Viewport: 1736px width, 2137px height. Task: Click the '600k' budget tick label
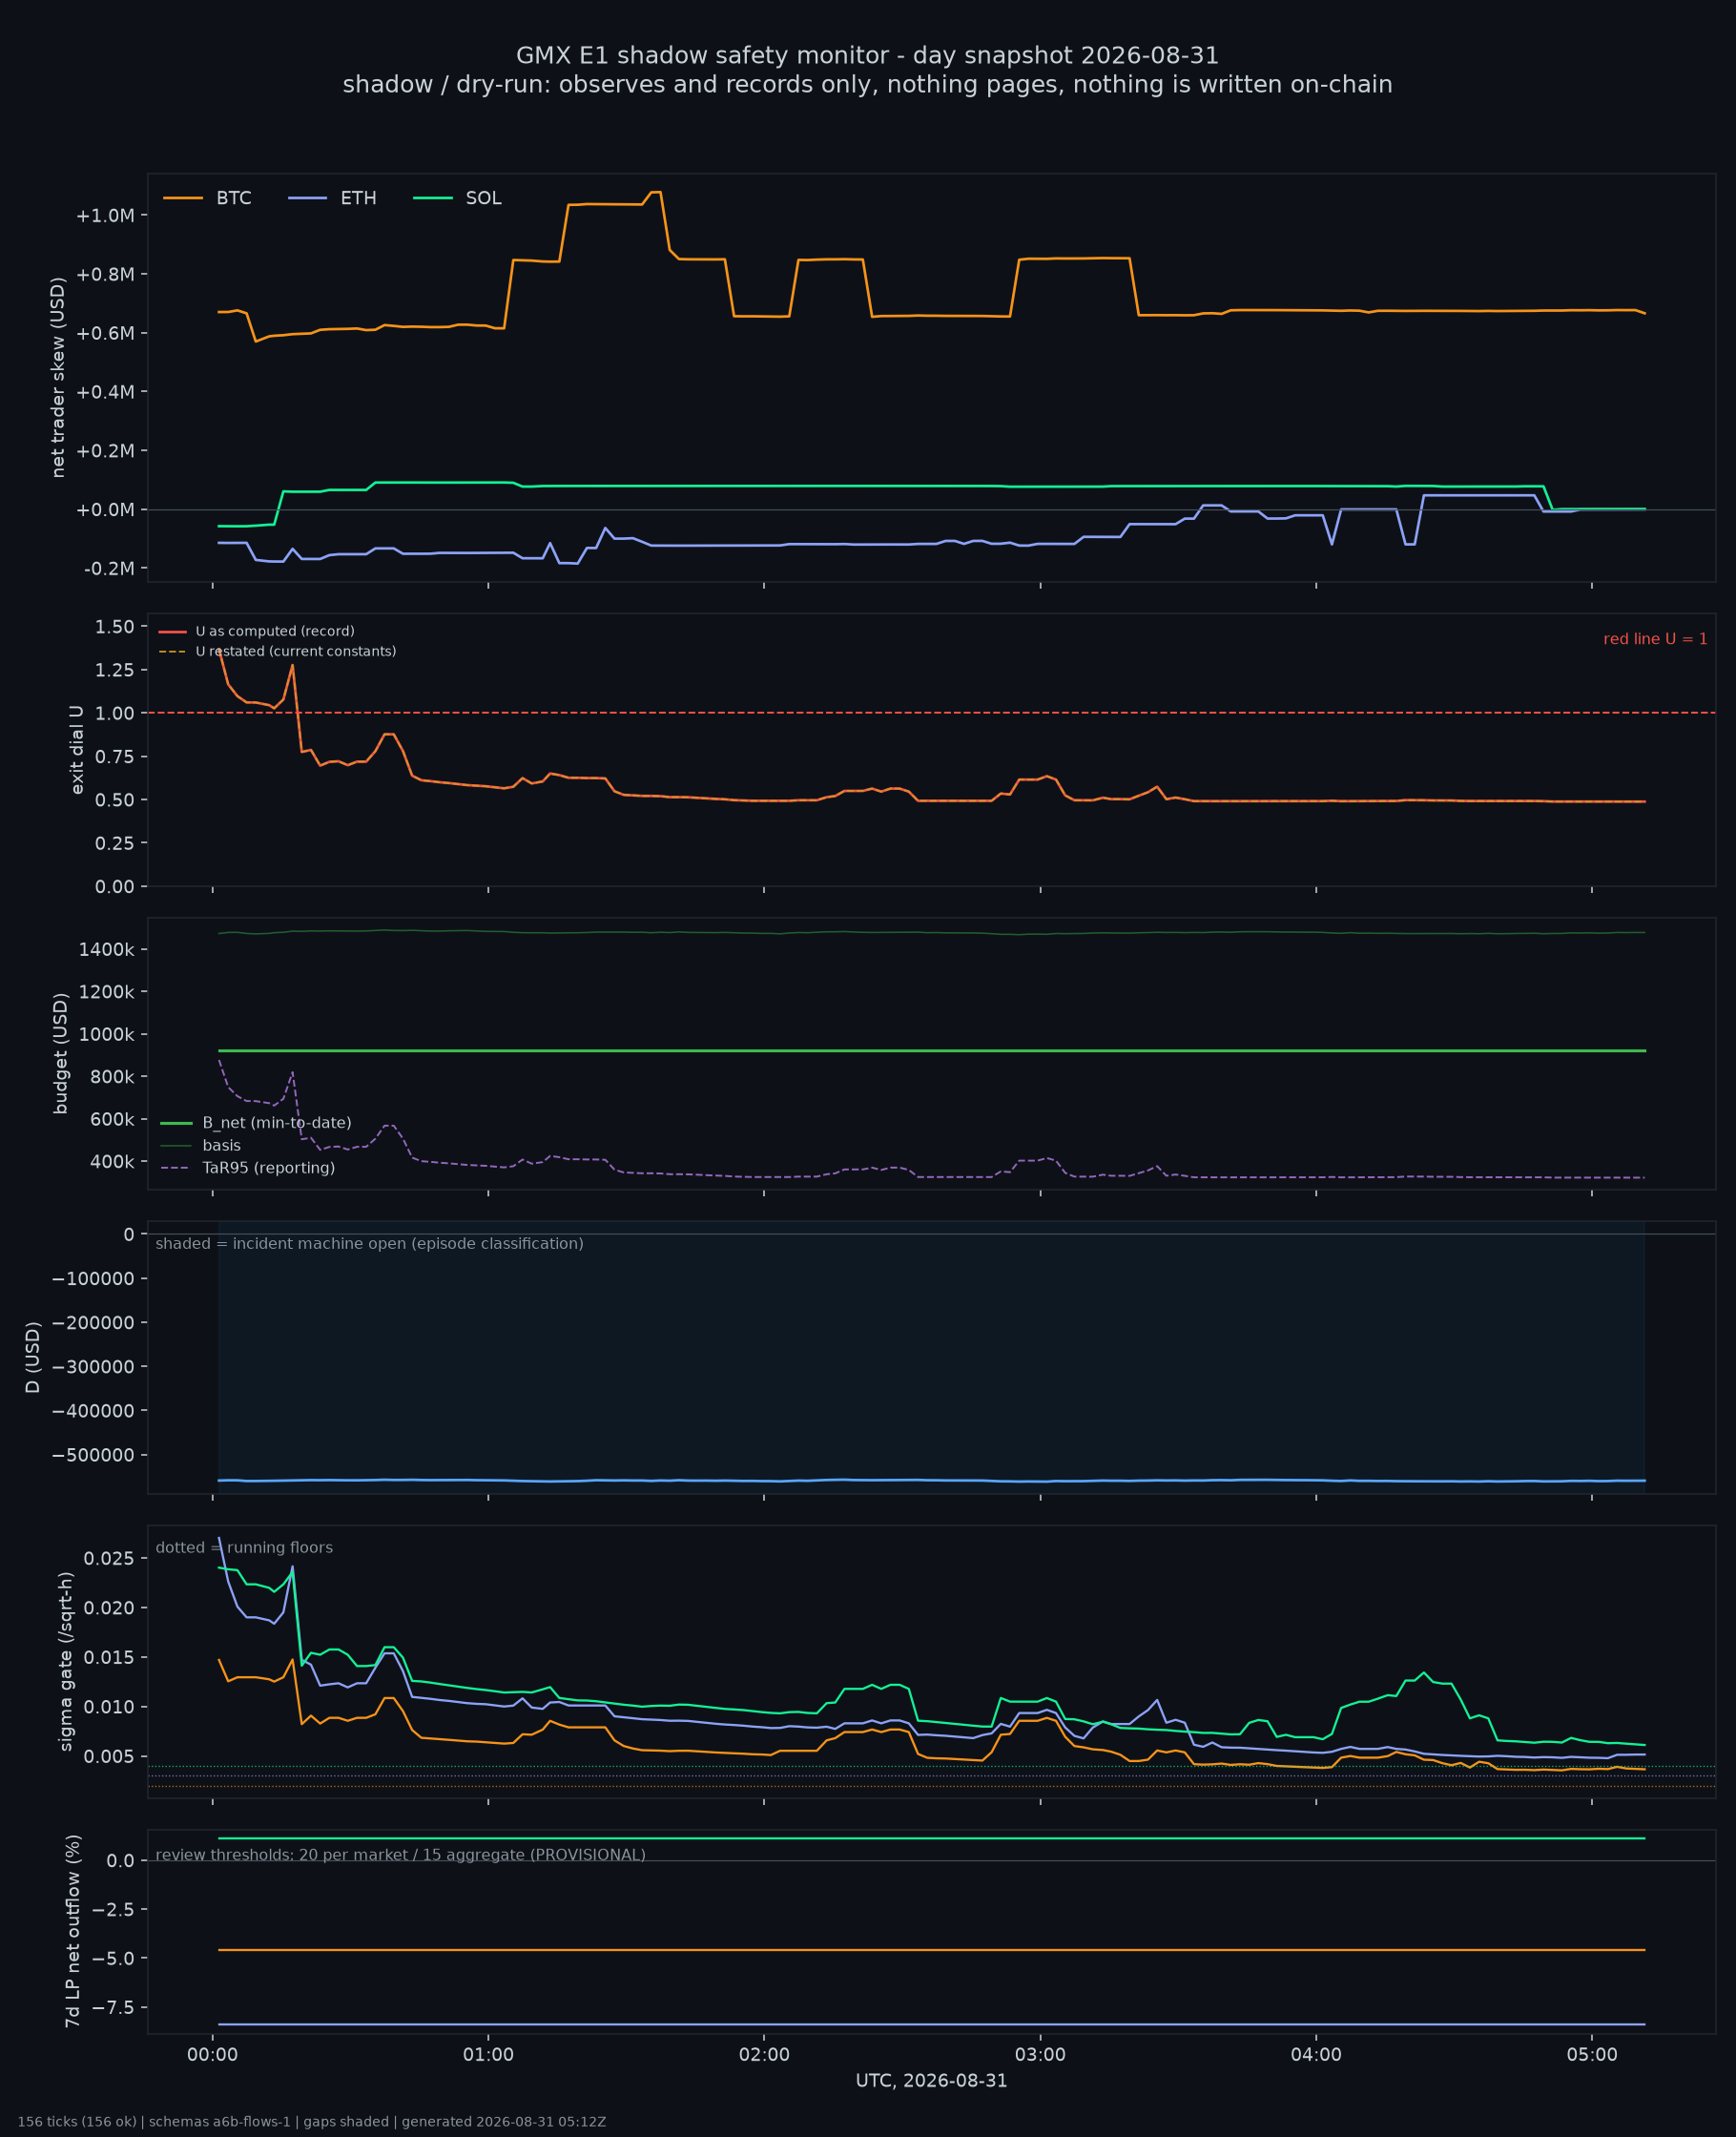(x=112, y=1120)
